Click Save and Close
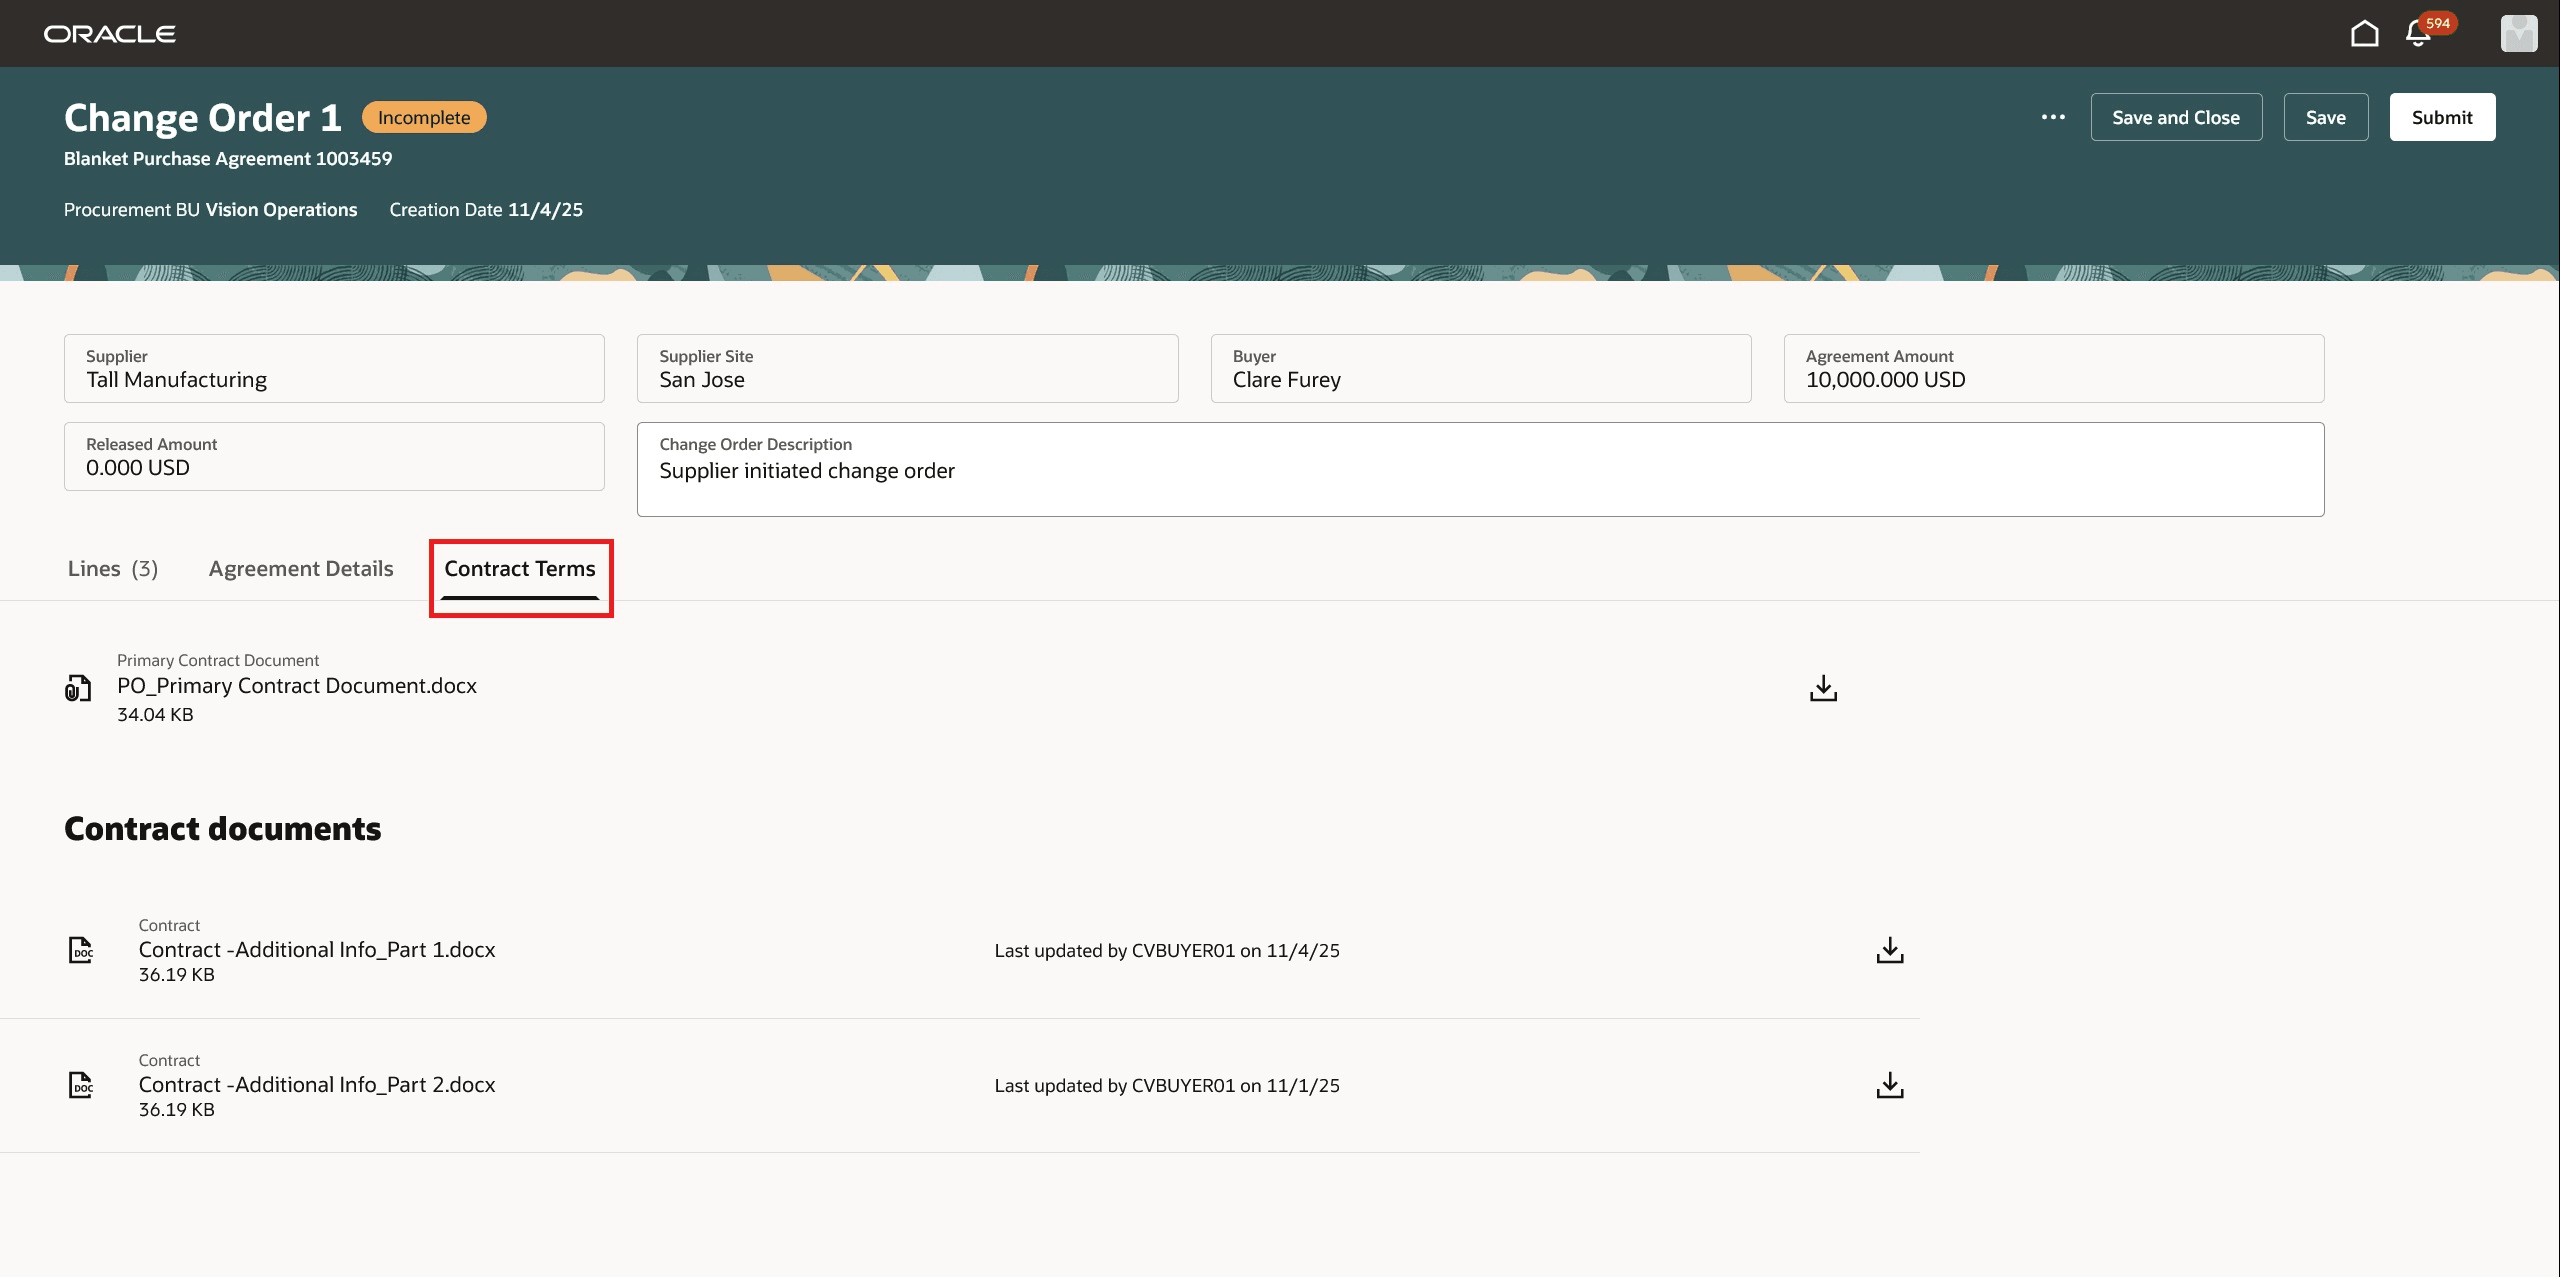 [x=2176, y=116]
